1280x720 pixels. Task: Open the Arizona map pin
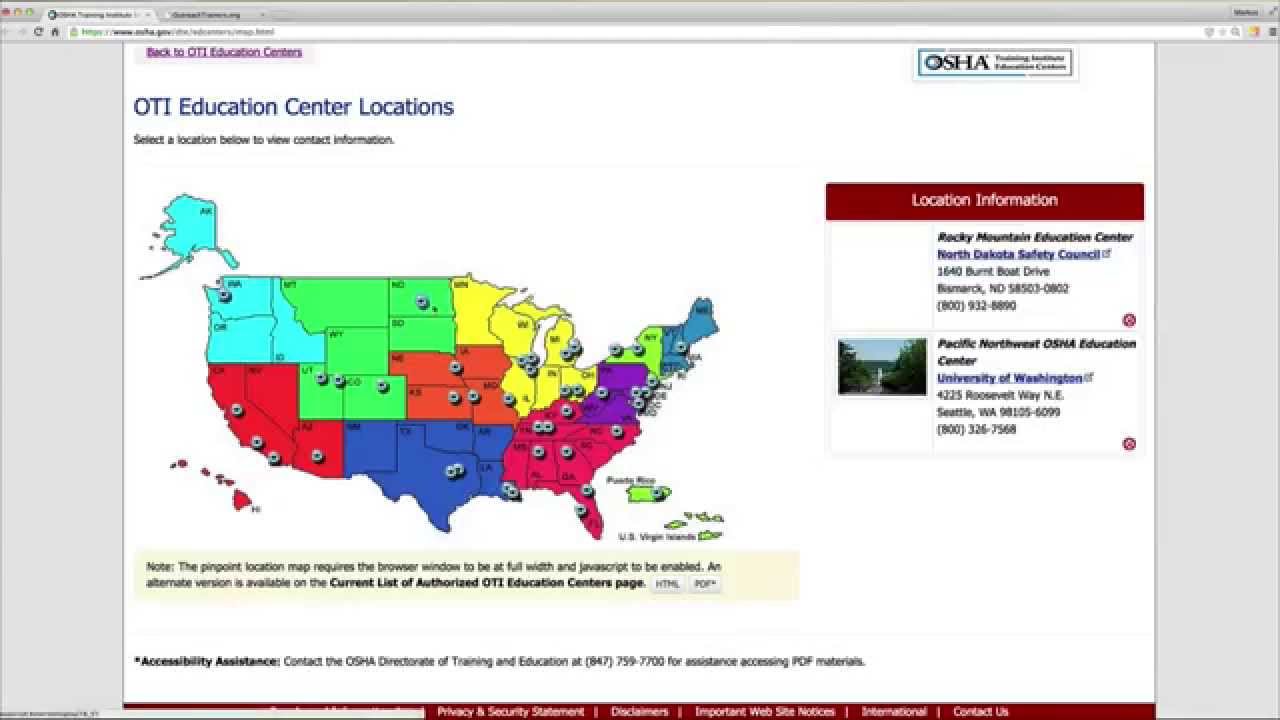point(317,456)
